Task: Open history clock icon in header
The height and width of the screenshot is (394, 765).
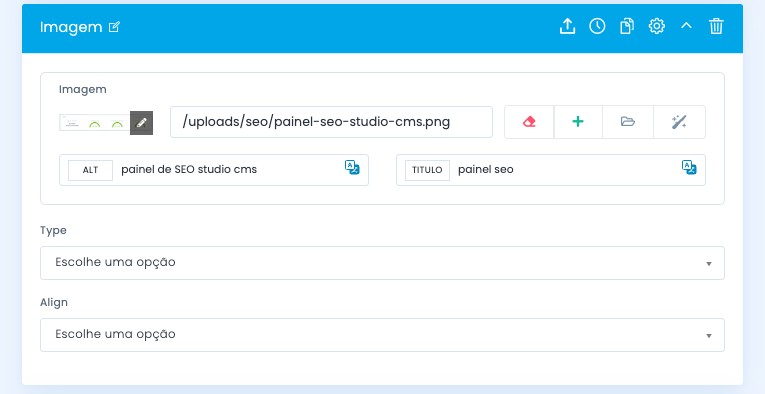Action: tap(597, 26)
